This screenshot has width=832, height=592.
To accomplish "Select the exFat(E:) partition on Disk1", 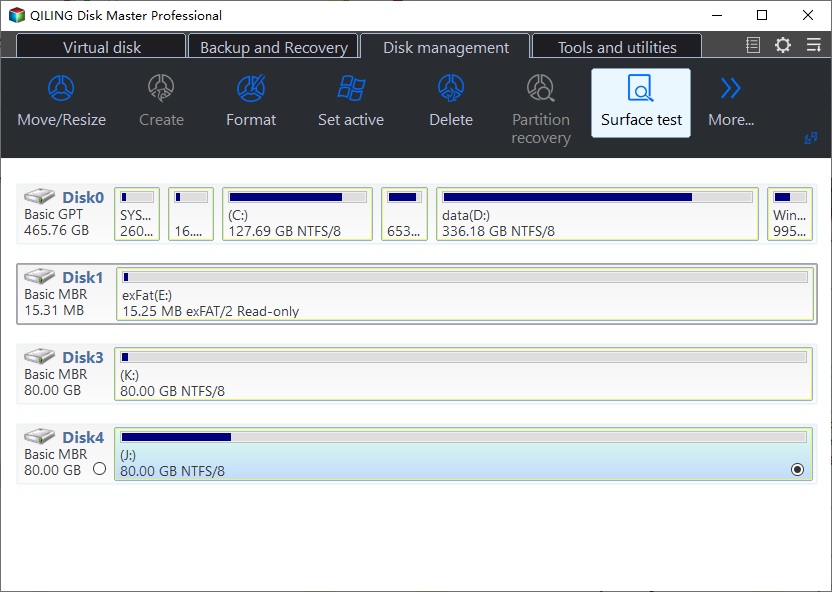I will pyautogui.click(x=465, y=294).
